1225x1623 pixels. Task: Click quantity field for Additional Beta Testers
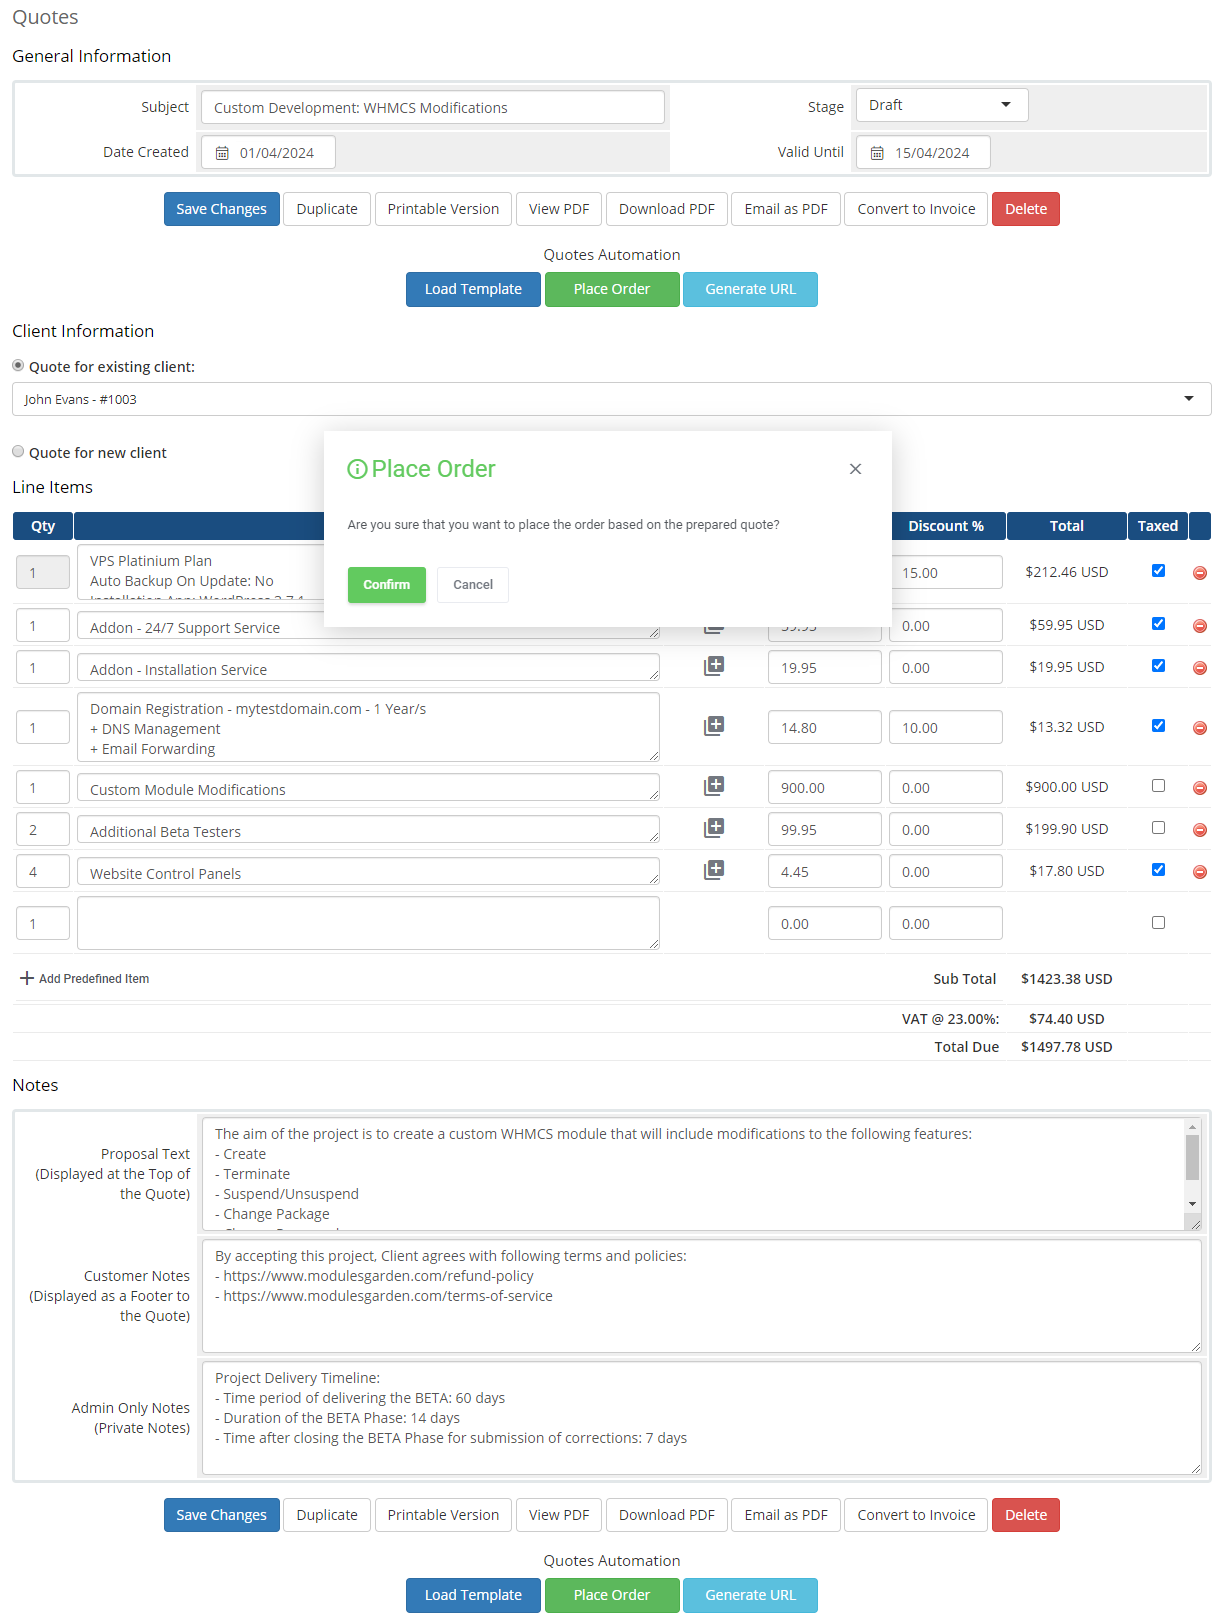(43, 830)
